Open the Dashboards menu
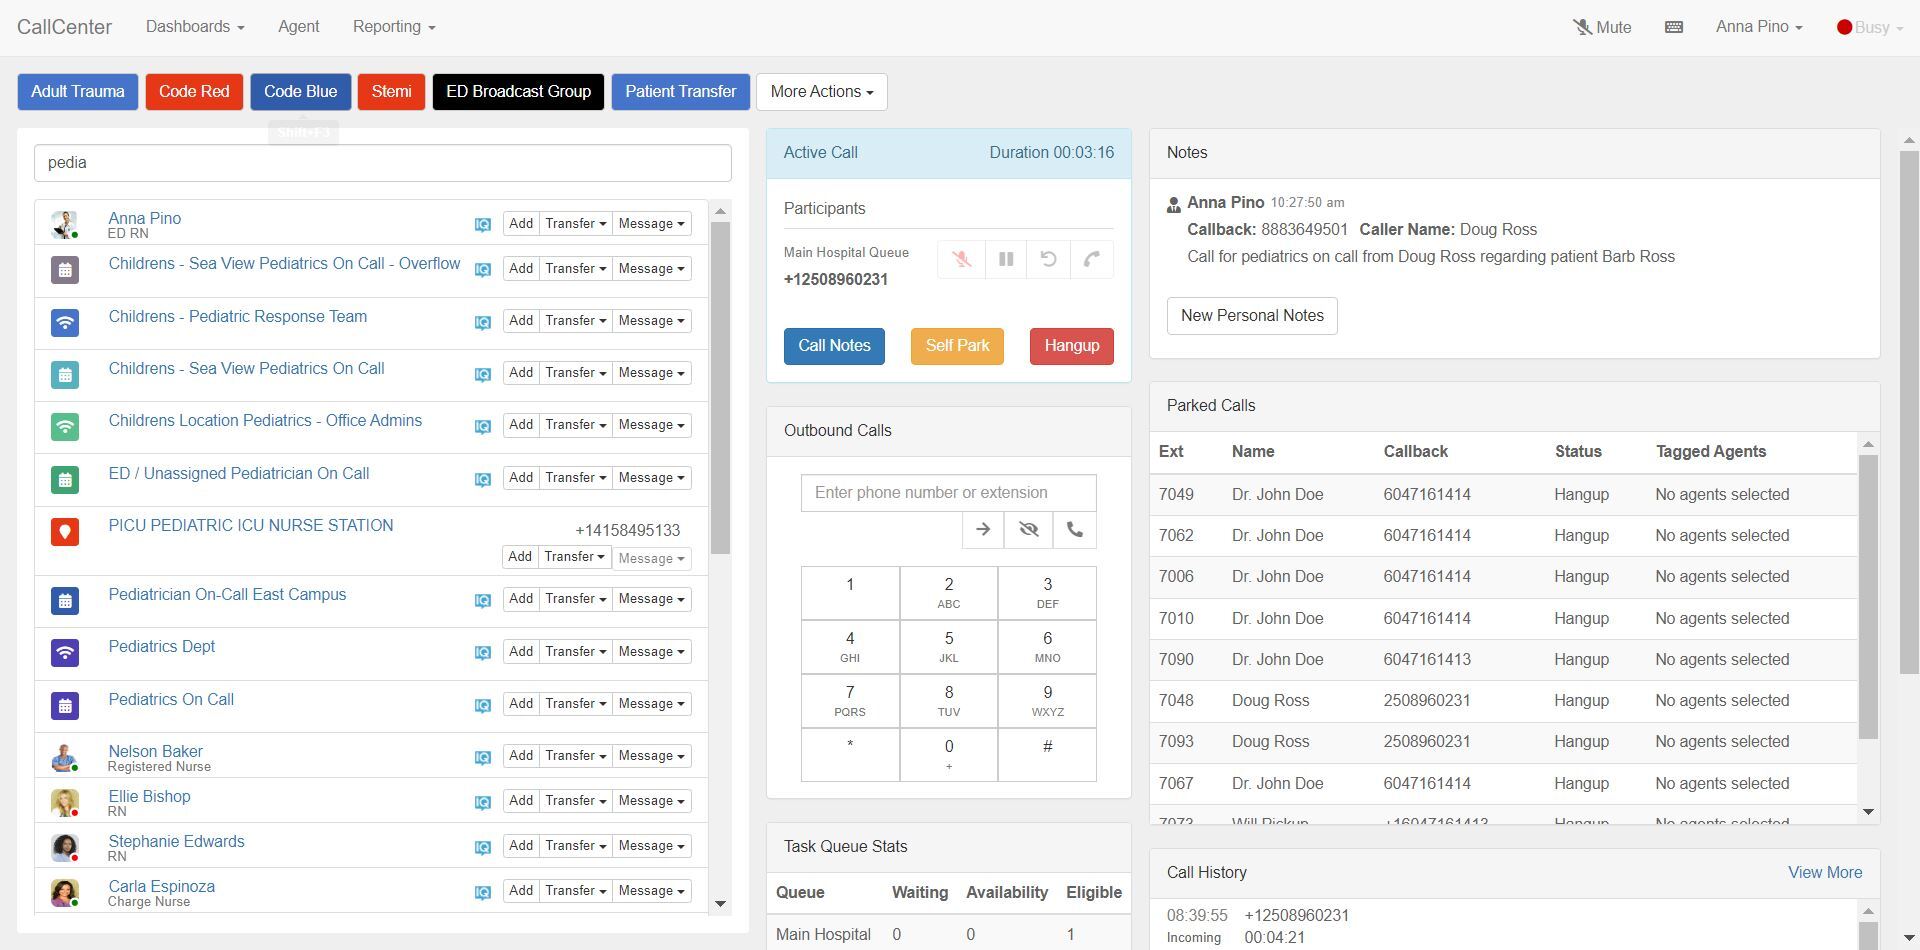 point(194,27)
